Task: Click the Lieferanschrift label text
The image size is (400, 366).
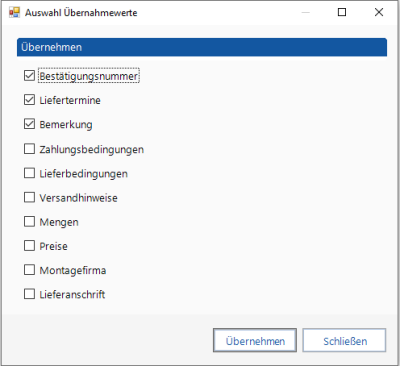Action: coord(72,294)
